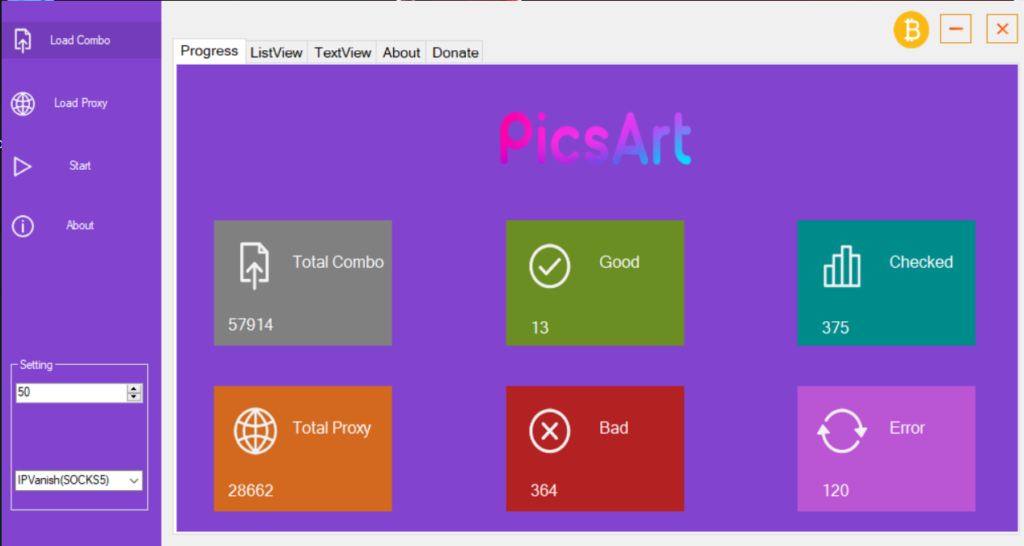Close the window with the orange X button

click(1002, 29)
